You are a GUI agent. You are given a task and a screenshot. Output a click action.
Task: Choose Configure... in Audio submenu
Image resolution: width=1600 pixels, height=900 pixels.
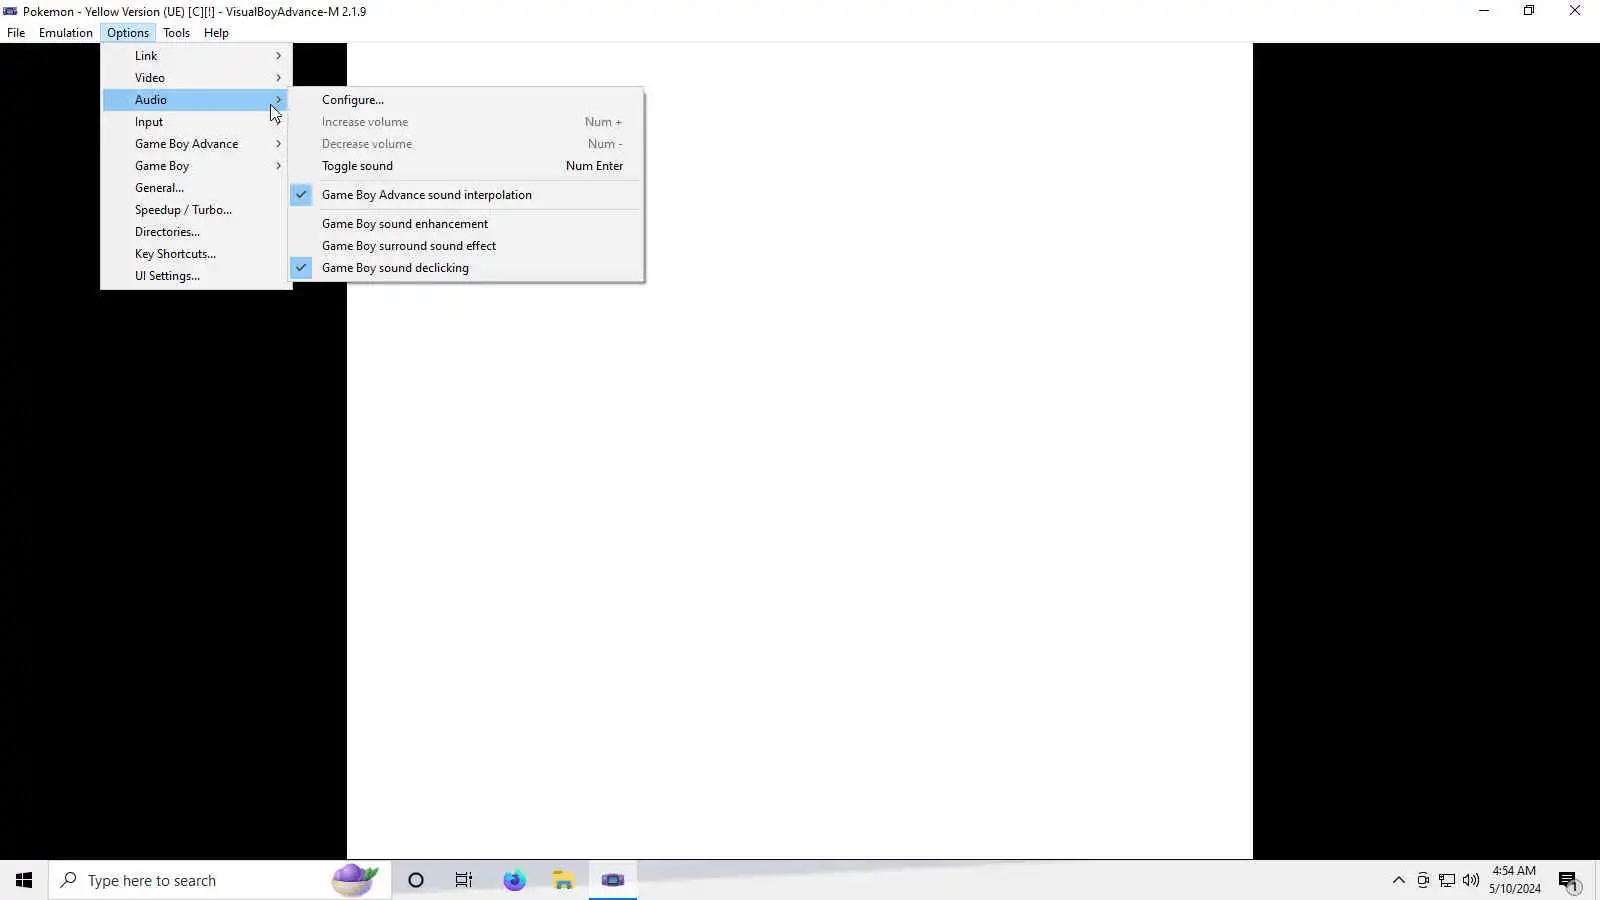pos(466,100)
